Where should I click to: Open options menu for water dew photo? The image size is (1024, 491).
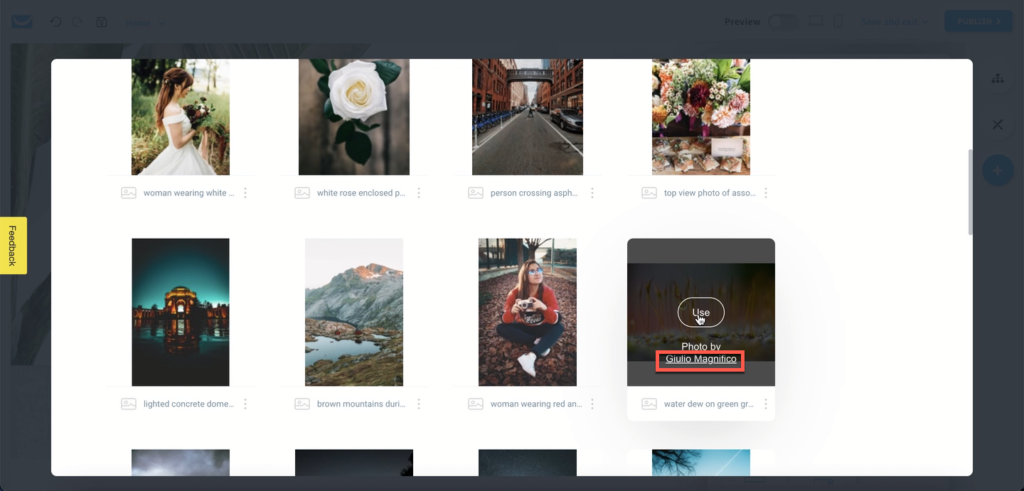765,404
